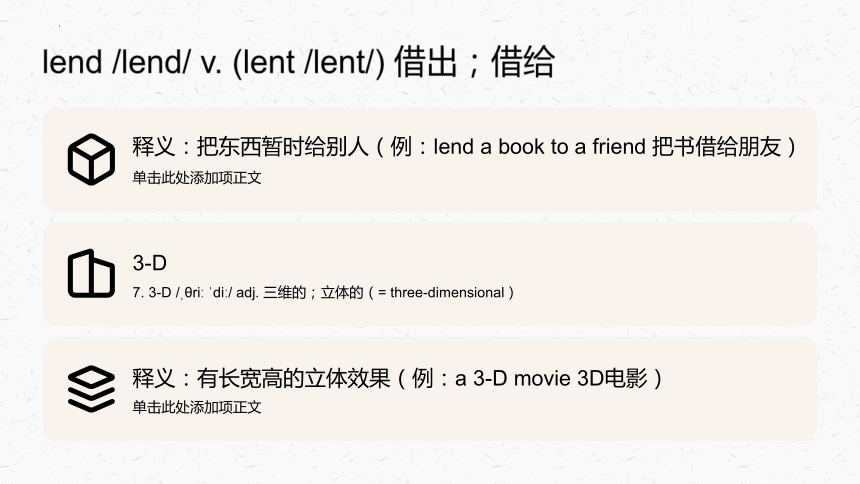Click the 3D cube icon in the first card
Screen dimensions: 860x484
92,159
